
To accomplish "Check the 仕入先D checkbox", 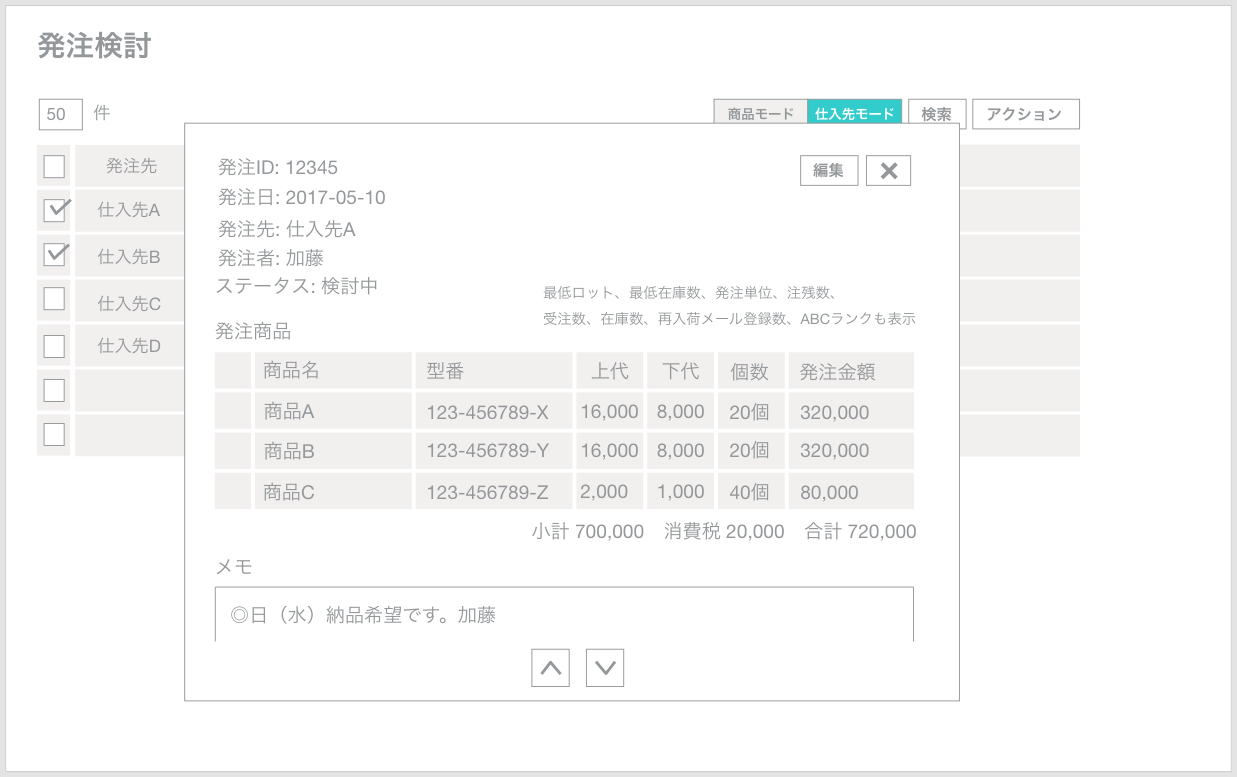I will coord(54,346).
